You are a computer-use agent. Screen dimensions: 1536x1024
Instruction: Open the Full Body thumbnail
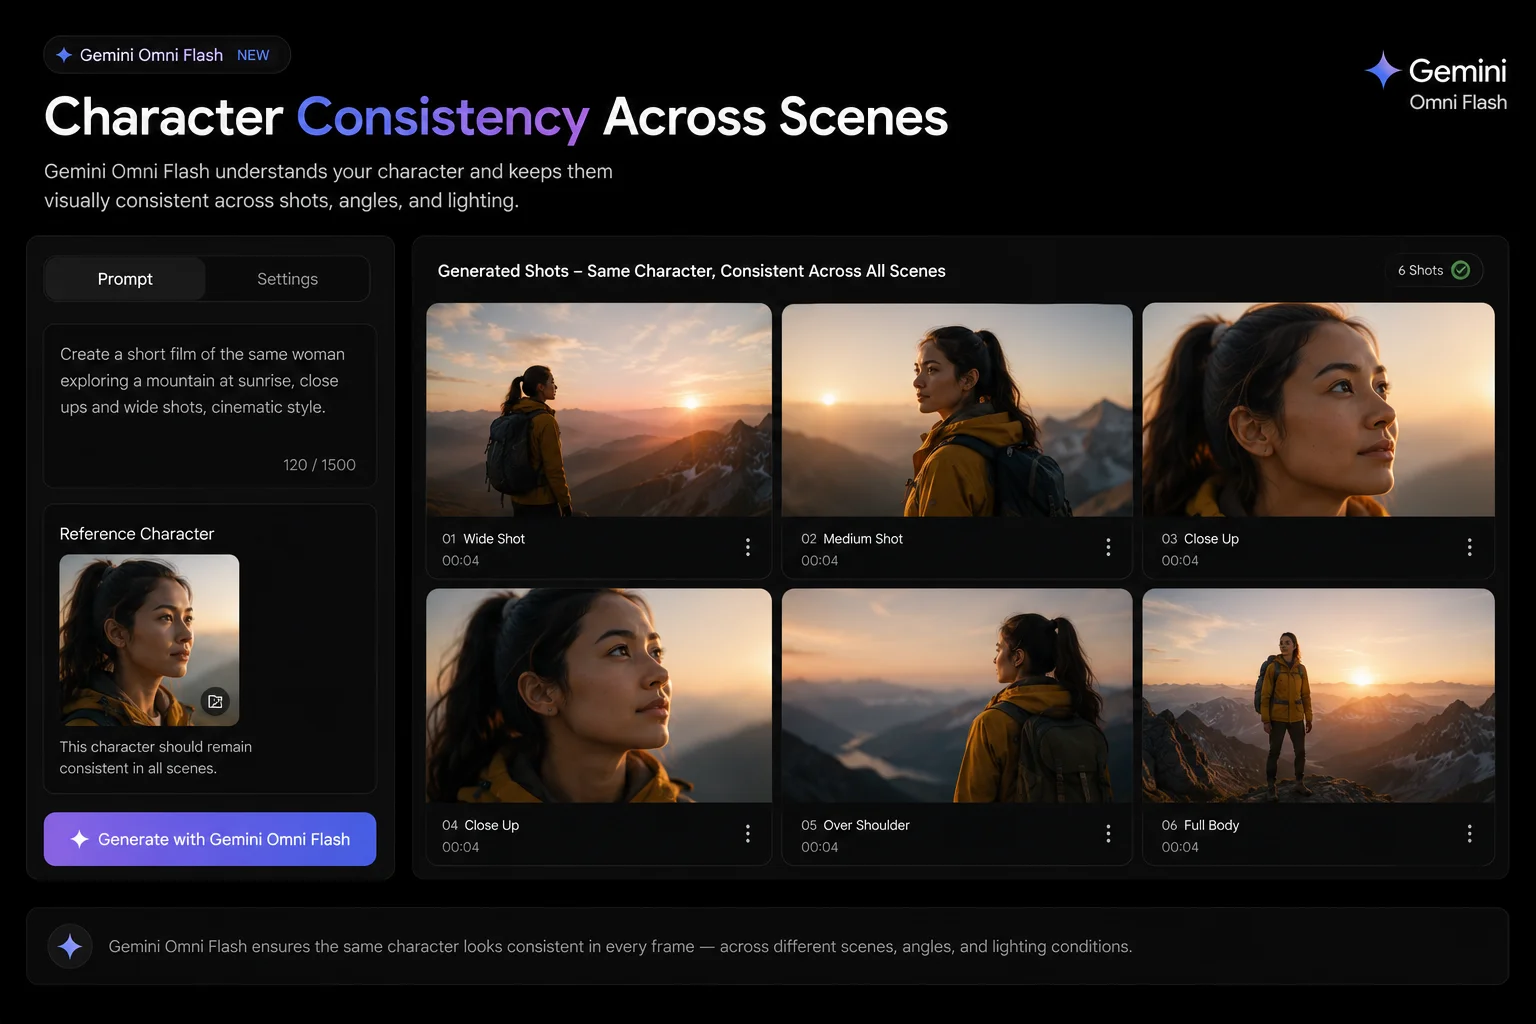[1318, 695]
